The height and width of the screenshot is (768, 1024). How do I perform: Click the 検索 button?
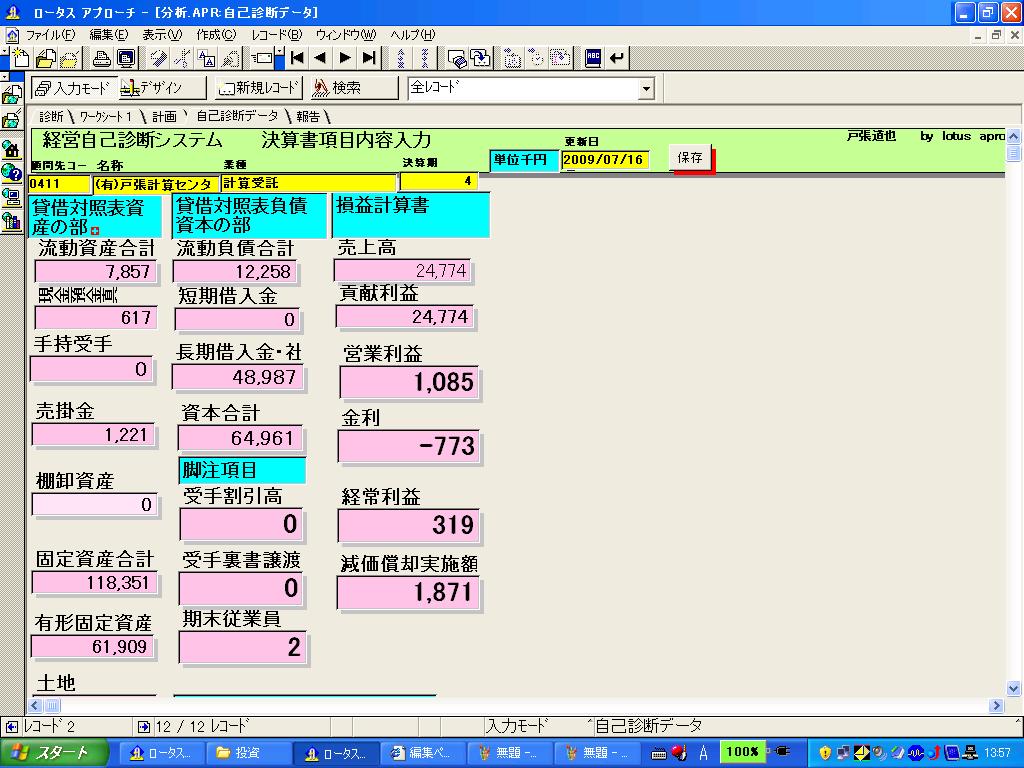coord(355,88)
